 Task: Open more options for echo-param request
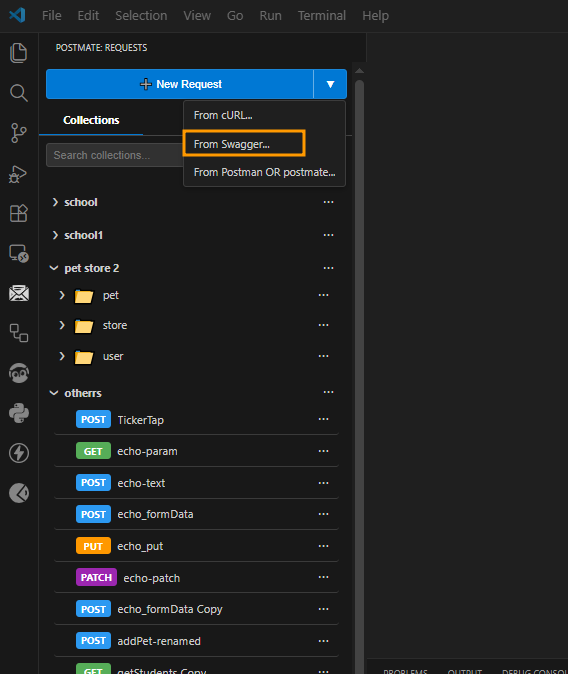pos(323,451)
